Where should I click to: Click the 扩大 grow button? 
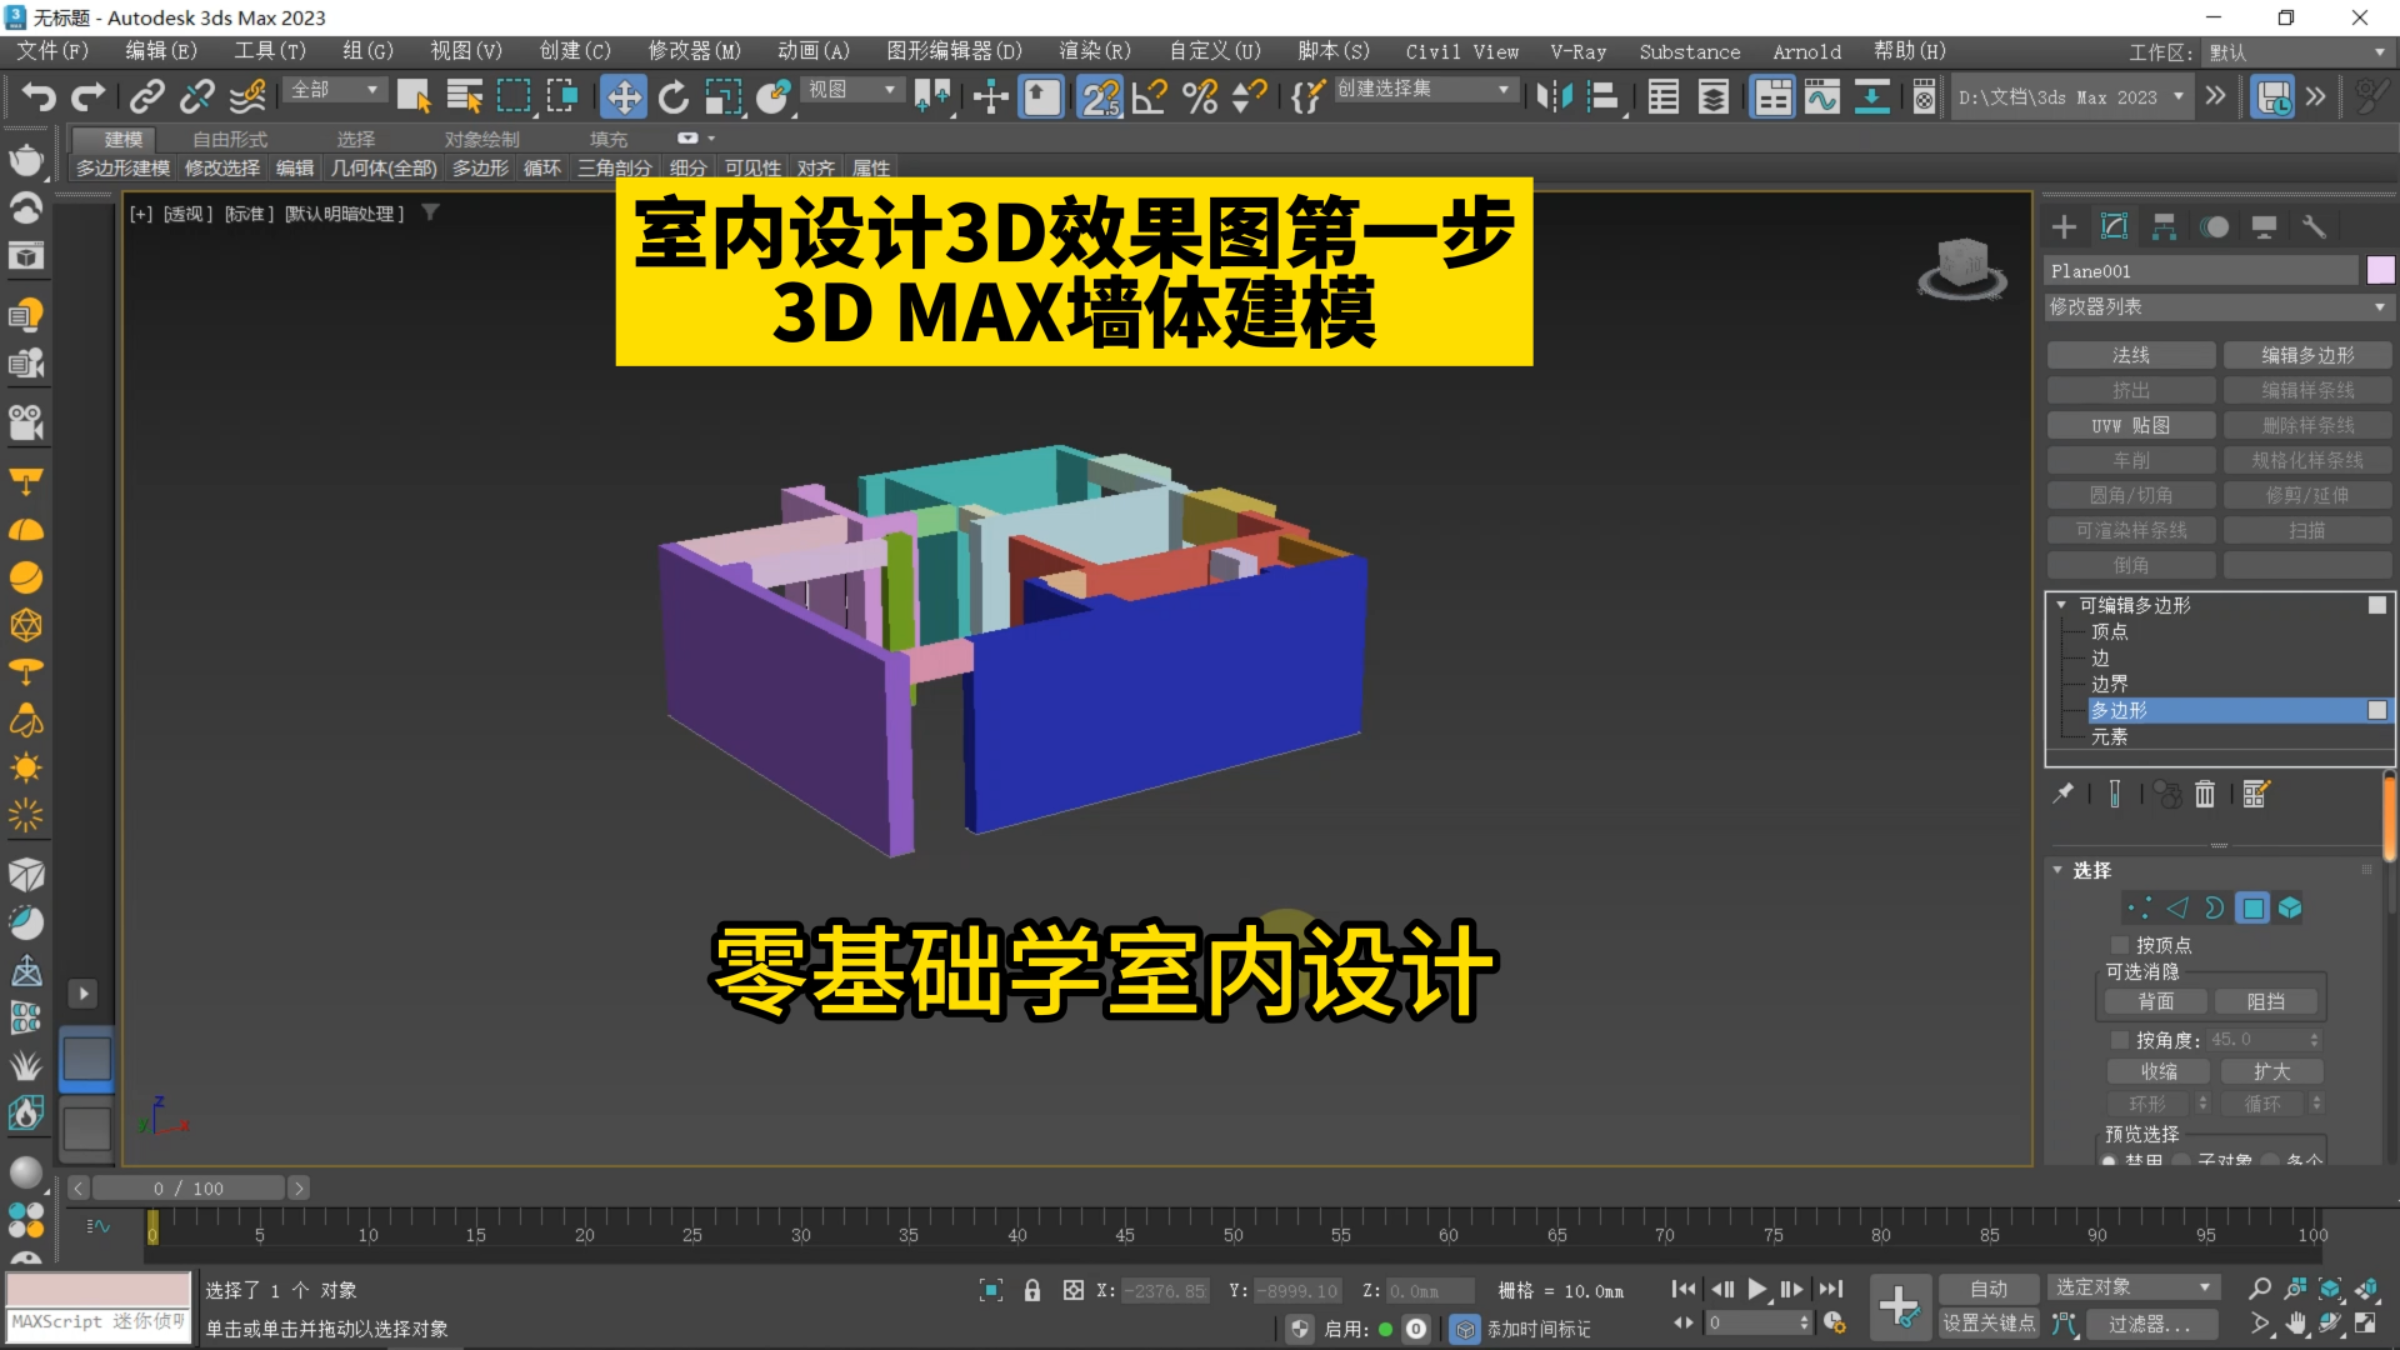pos(2271,1072)
